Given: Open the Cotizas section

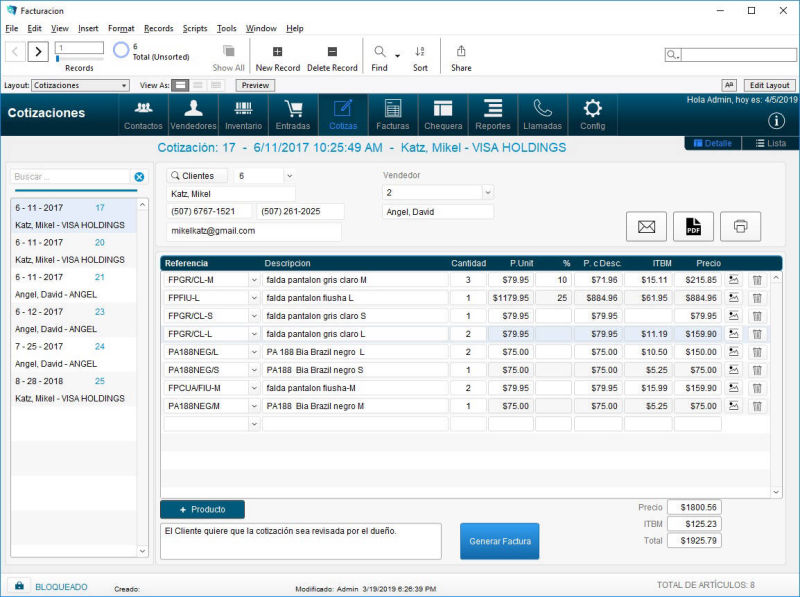Looking at the screenshot, I should 343,115.
